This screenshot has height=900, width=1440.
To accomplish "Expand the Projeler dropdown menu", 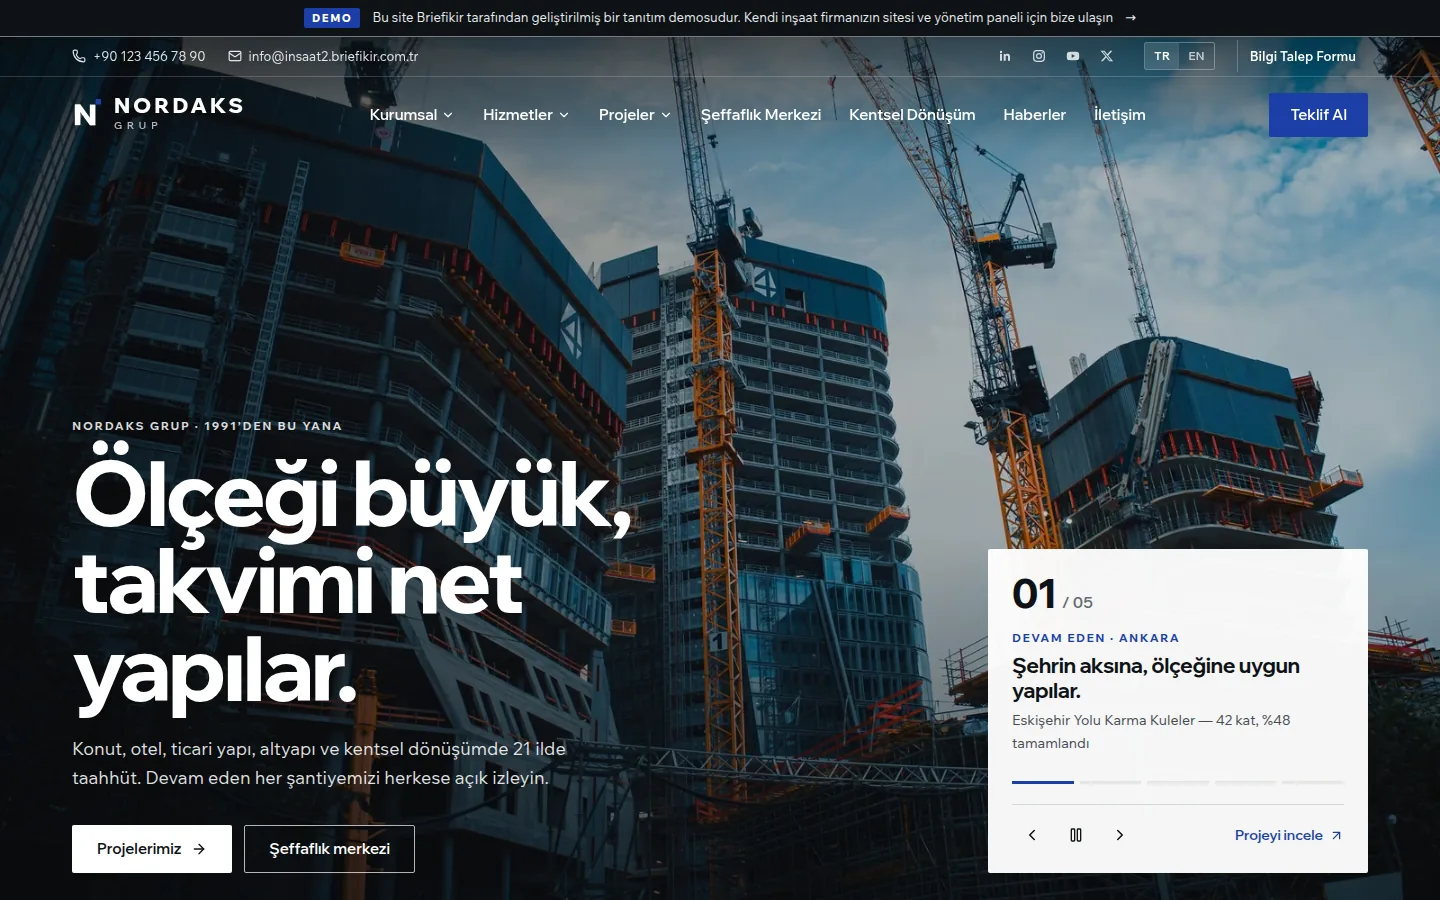I will coord(635,115).
